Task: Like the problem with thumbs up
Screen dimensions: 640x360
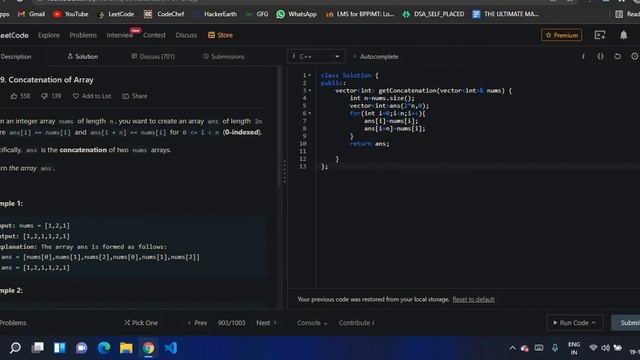Action: tap(20, 96)
